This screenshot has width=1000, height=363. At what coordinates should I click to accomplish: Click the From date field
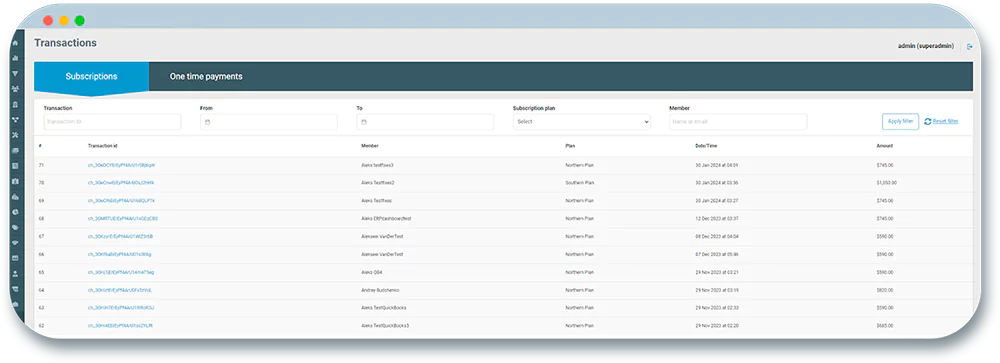[x=268, y=122]
